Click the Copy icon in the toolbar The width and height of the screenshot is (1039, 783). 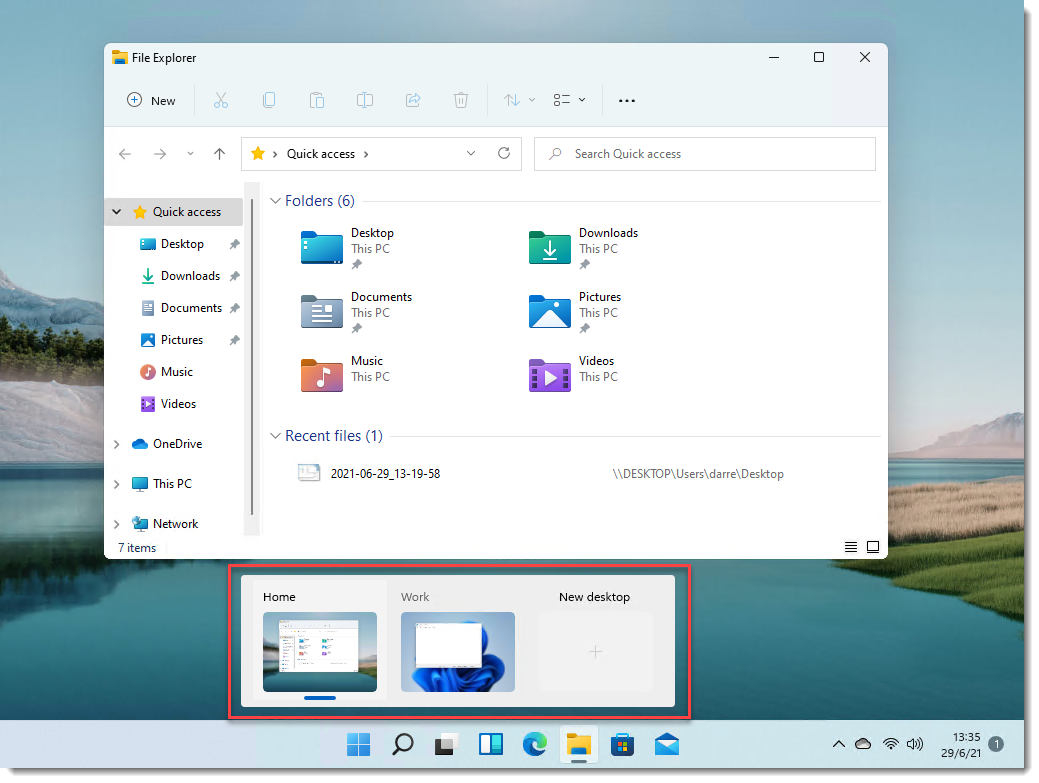pyautogui.click(x=269, y=100)
